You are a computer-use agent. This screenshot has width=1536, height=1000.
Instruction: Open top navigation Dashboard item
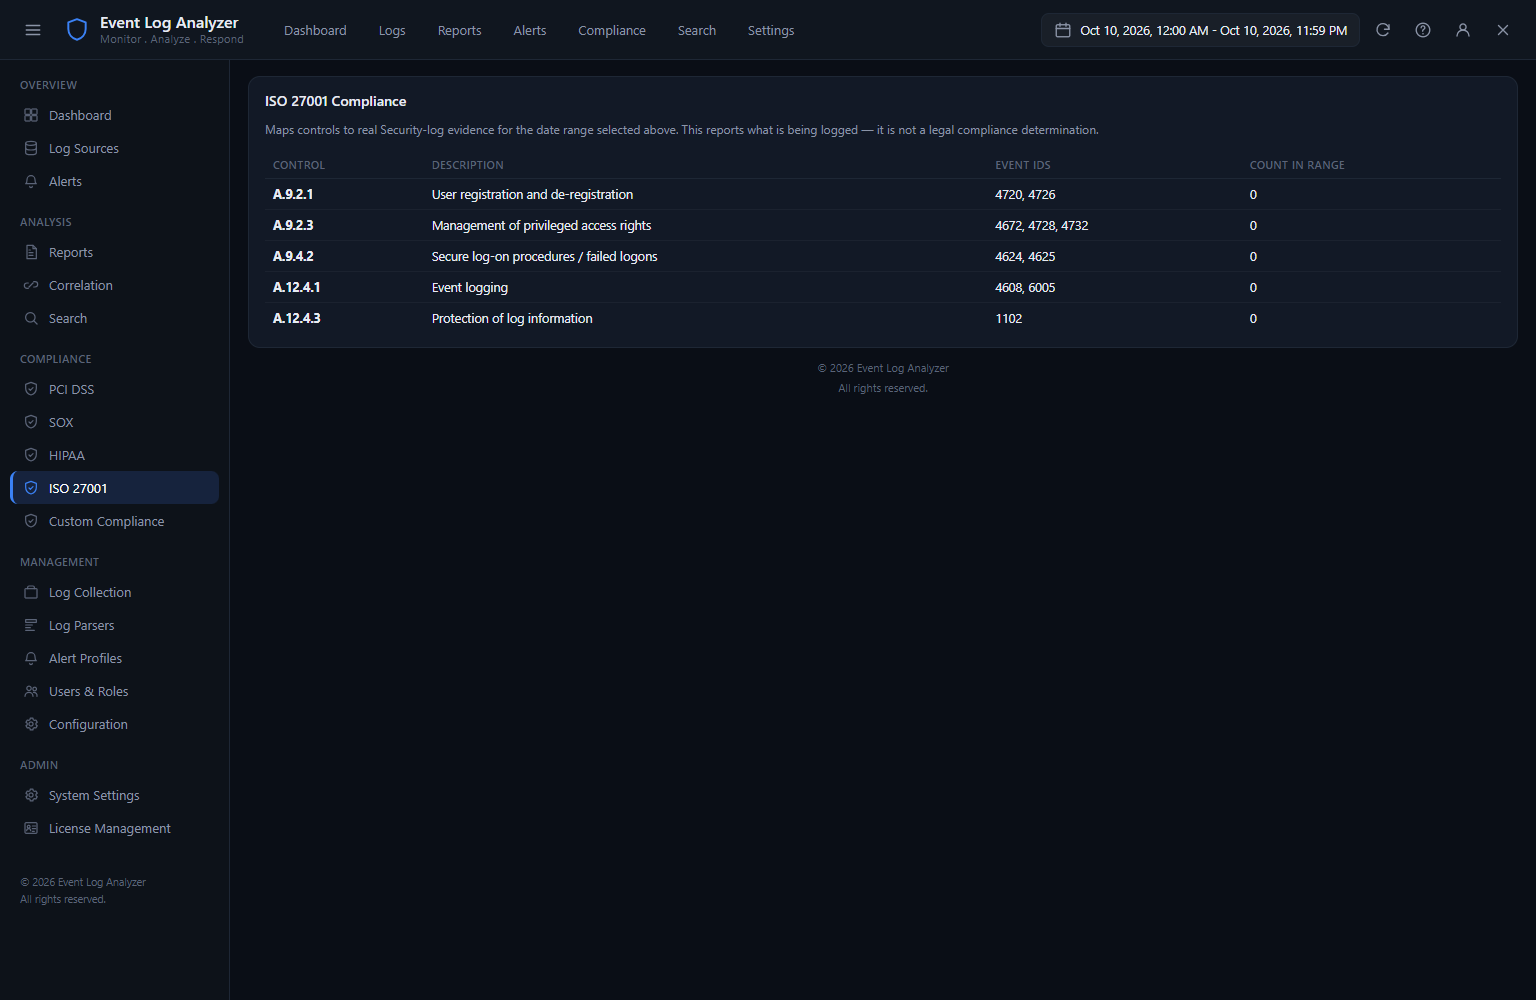click(315, 30)
